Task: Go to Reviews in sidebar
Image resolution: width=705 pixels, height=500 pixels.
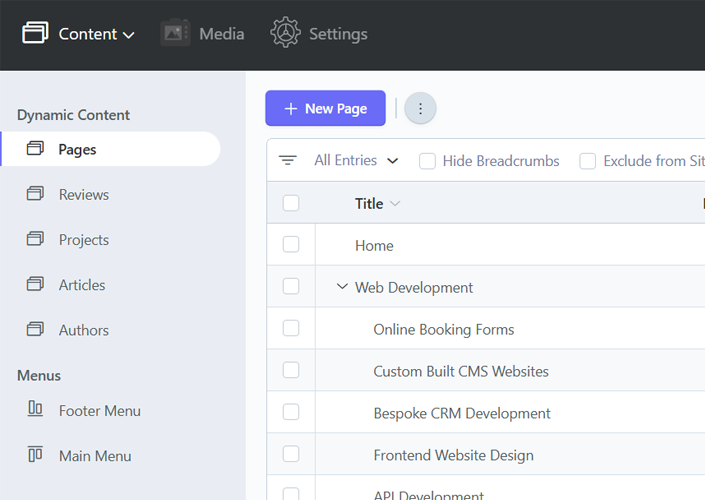Action: [x=84, y=195]
